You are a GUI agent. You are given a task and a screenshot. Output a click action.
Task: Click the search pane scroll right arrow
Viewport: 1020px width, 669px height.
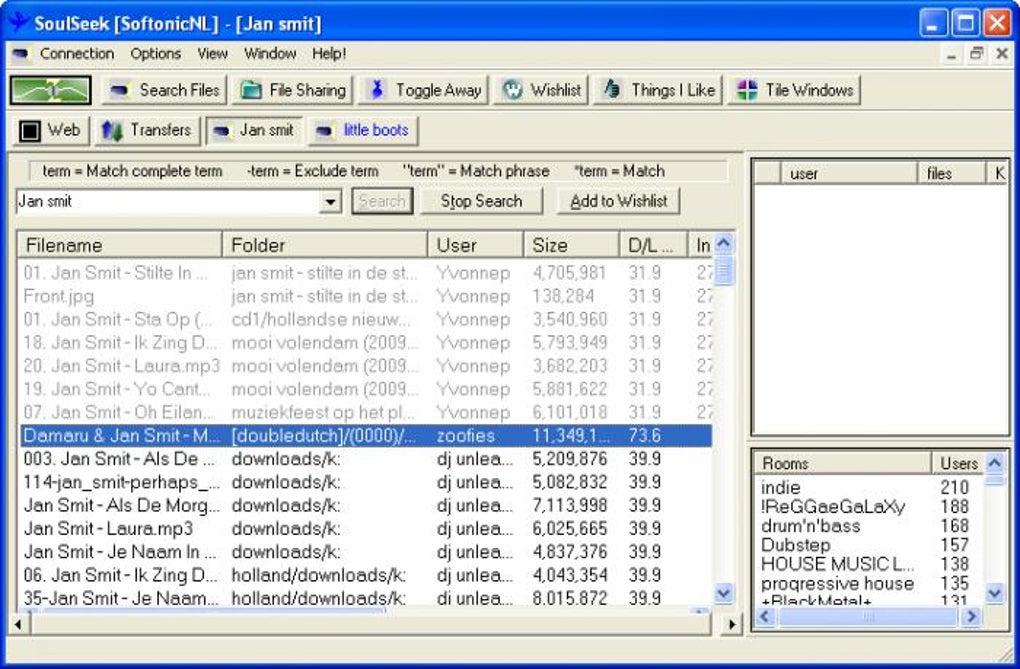732,625
